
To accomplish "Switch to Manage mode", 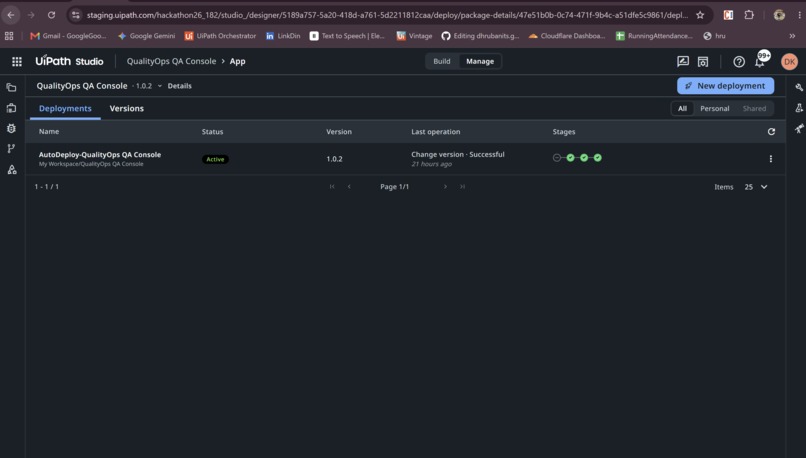I will pyautogui.click(x=480, y=61).
